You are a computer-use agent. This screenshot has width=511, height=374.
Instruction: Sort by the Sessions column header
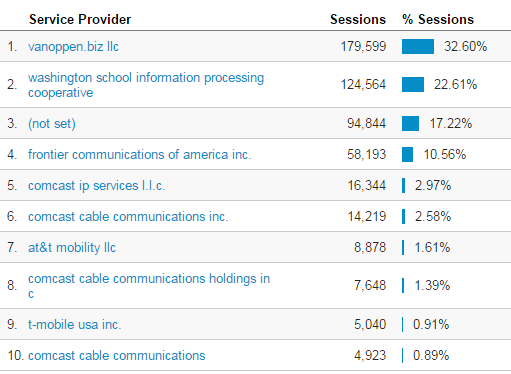pos(358,19)
